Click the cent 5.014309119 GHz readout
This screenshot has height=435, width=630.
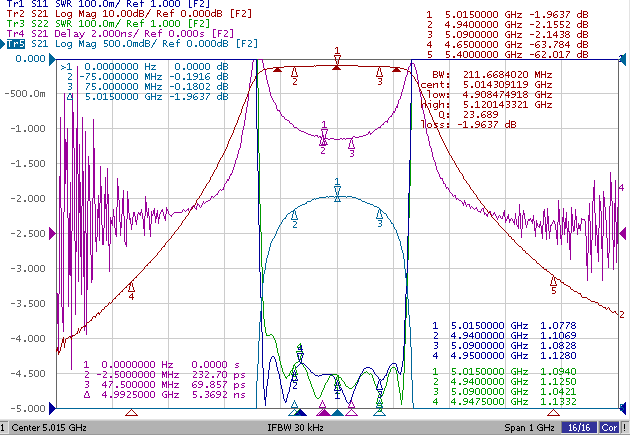tap(487, 85)
